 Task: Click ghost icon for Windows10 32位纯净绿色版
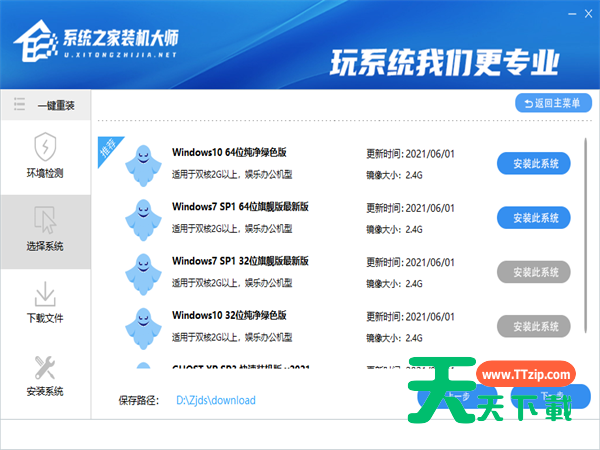[143, 329]
